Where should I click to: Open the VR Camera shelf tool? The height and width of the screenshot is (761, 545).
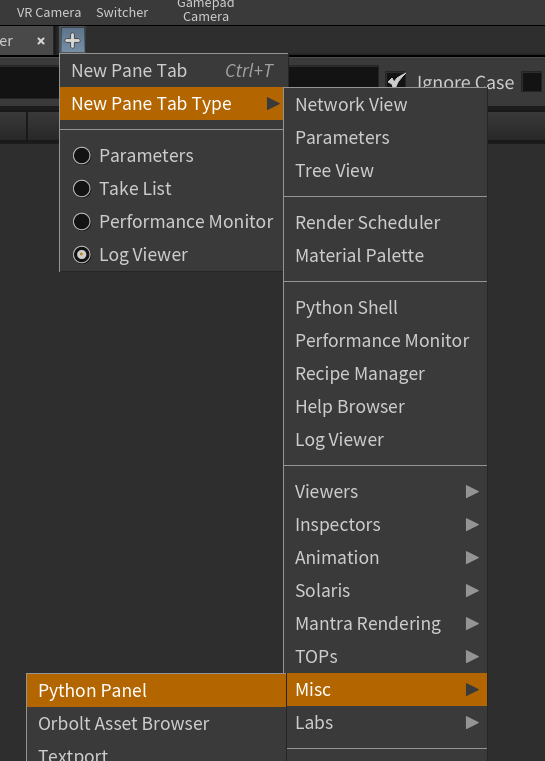[49, 13]
